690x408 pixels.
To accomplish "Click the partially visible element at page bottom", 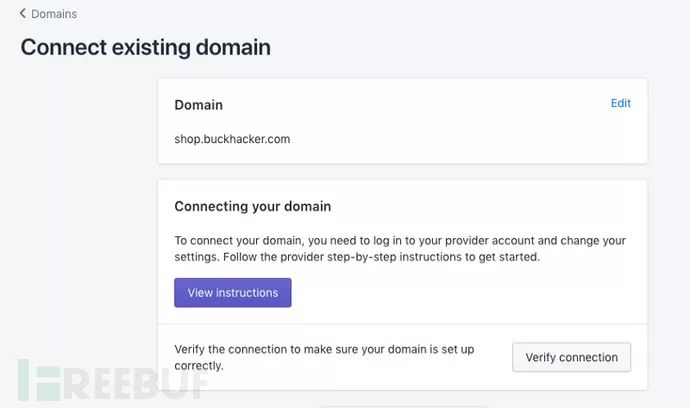I will (x=400, y=405).
